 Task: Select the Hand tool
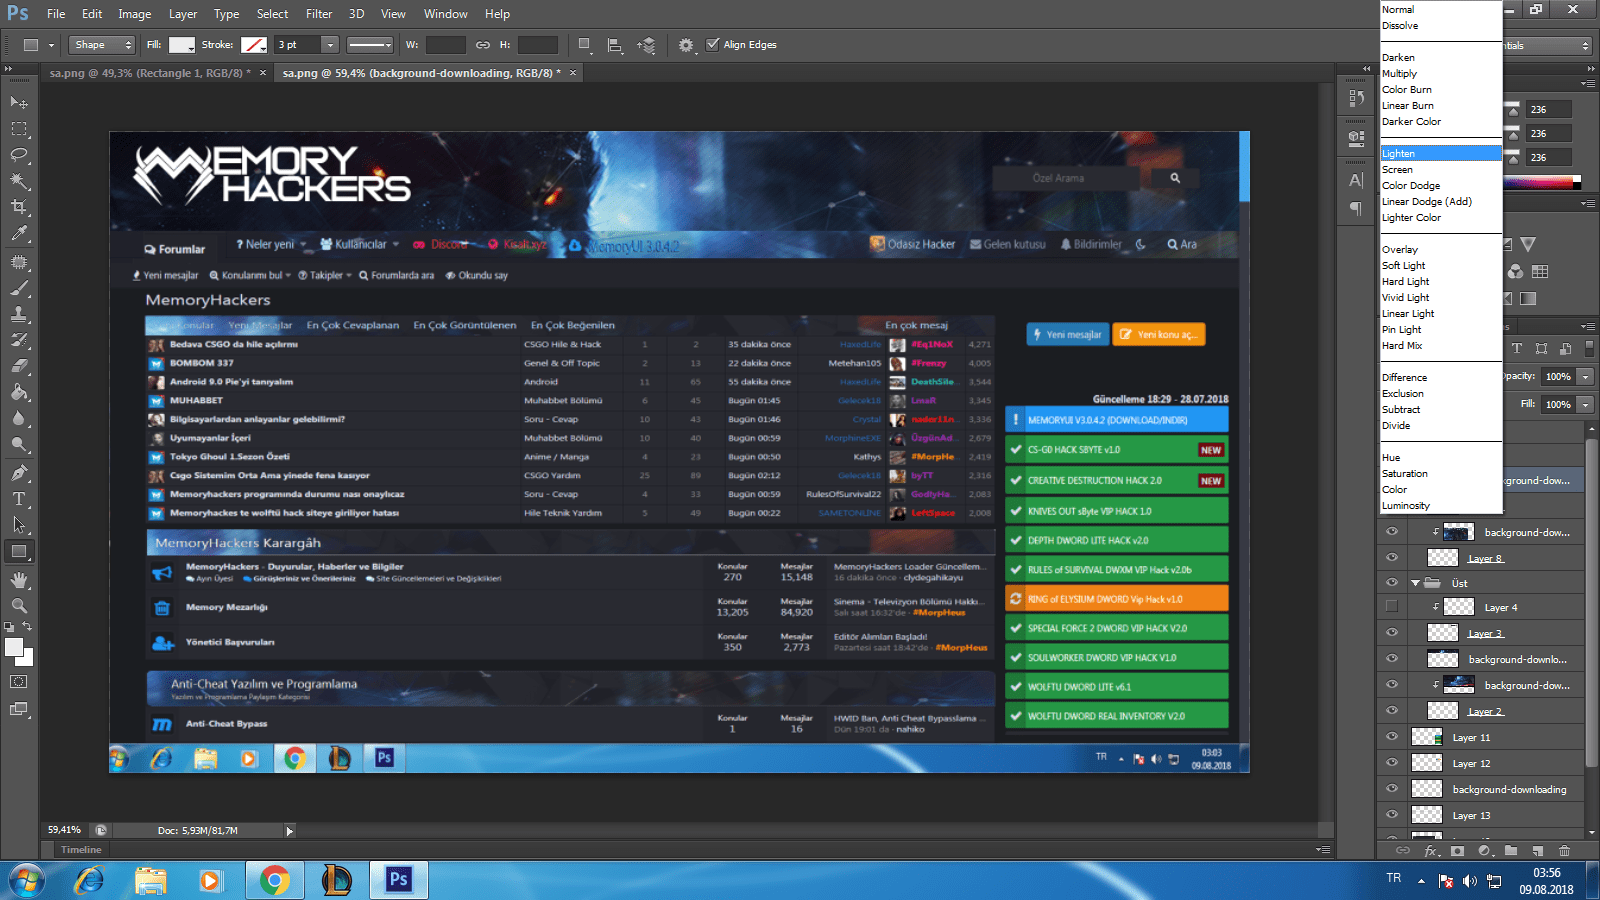19,580
